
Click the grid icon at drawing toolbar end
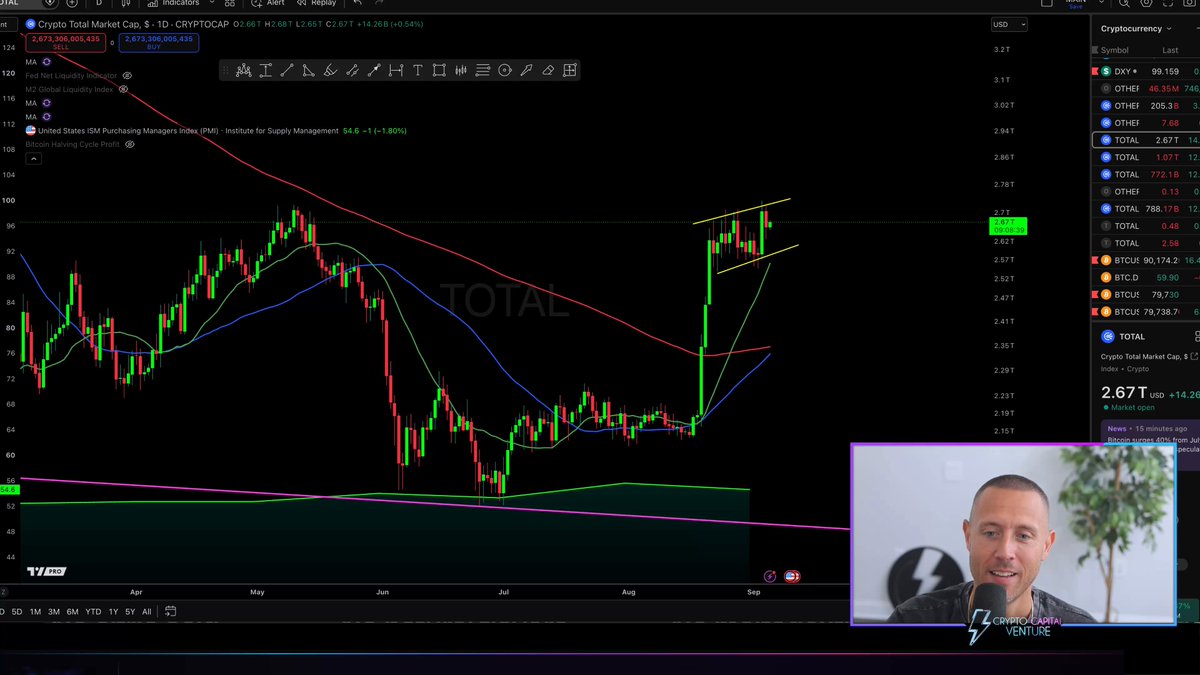(569, 70)
